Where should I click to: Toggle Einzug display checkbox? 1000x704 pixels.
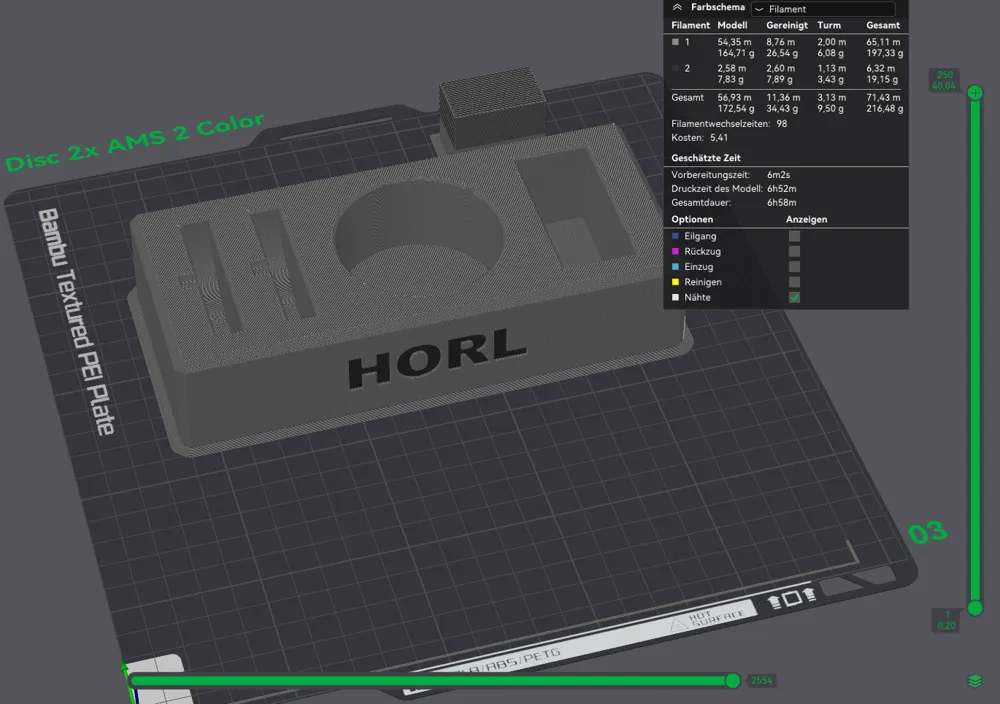tap(794, 267)
